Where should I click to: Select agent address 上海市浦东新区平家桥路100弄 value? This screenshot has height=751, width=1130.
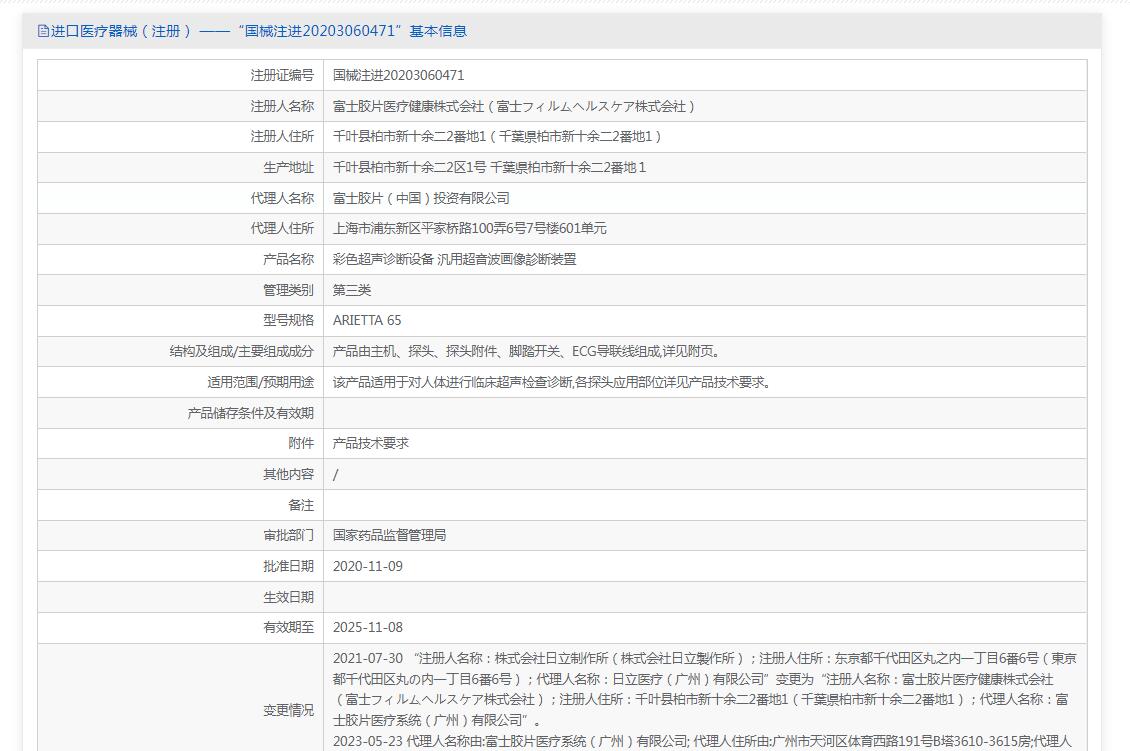click(x=469, y=228)
